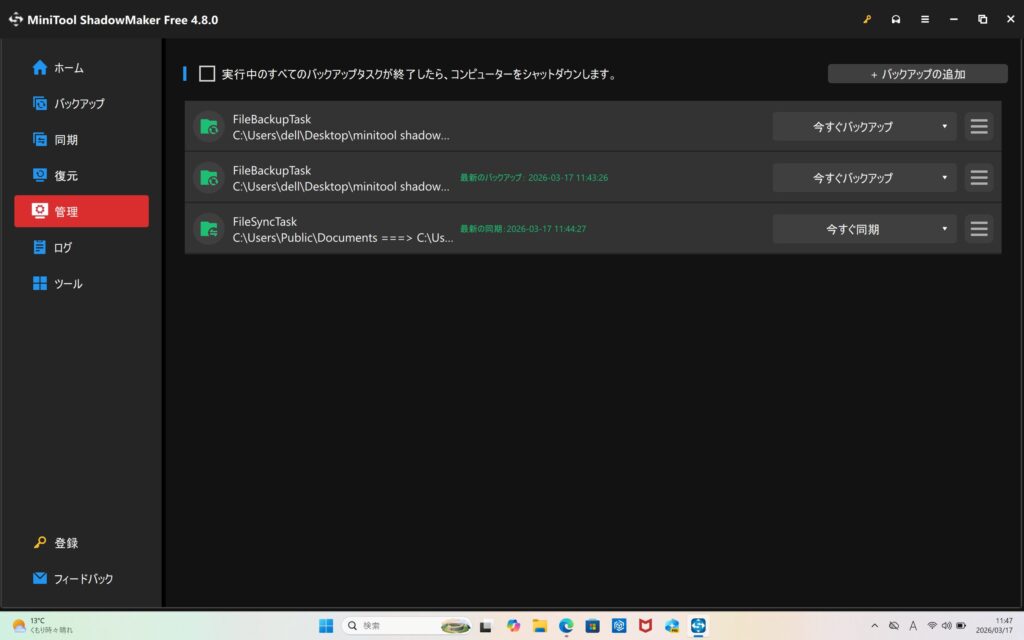Open hamburger menu for FileSyncTask

tap(979, 229)
